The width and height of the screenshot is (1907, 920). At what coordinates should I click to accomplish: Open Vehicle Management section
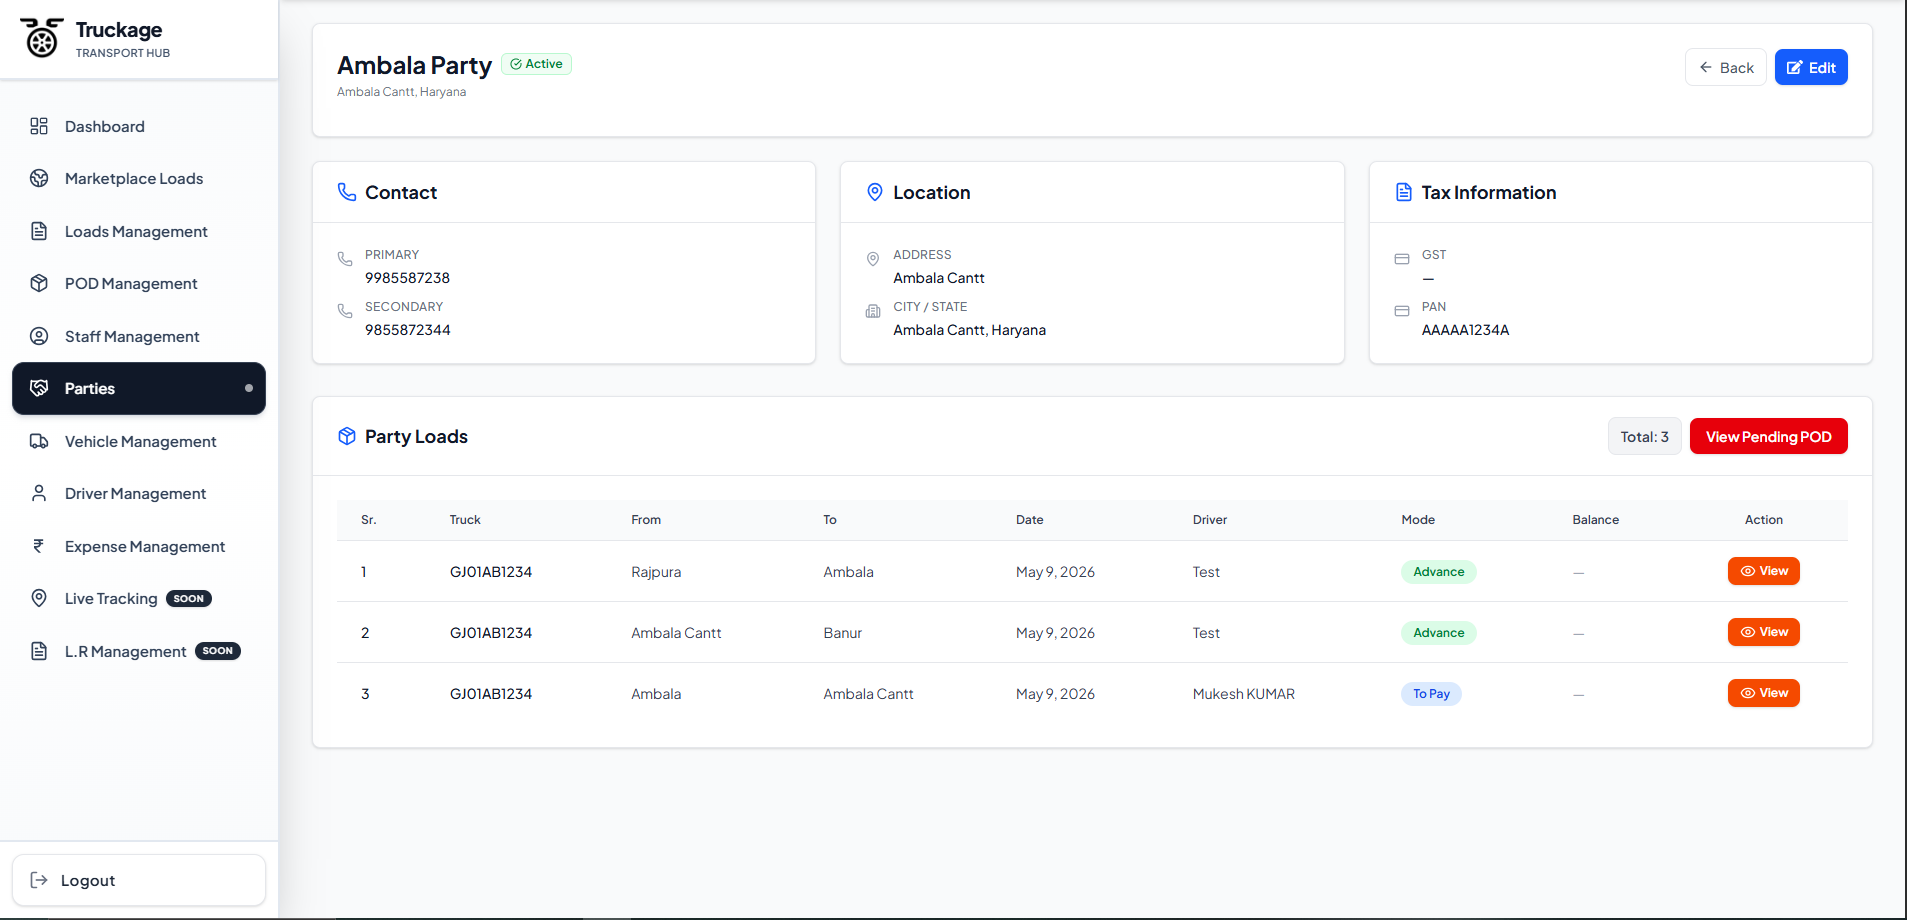pyautogui.click(x=139, y=441)
